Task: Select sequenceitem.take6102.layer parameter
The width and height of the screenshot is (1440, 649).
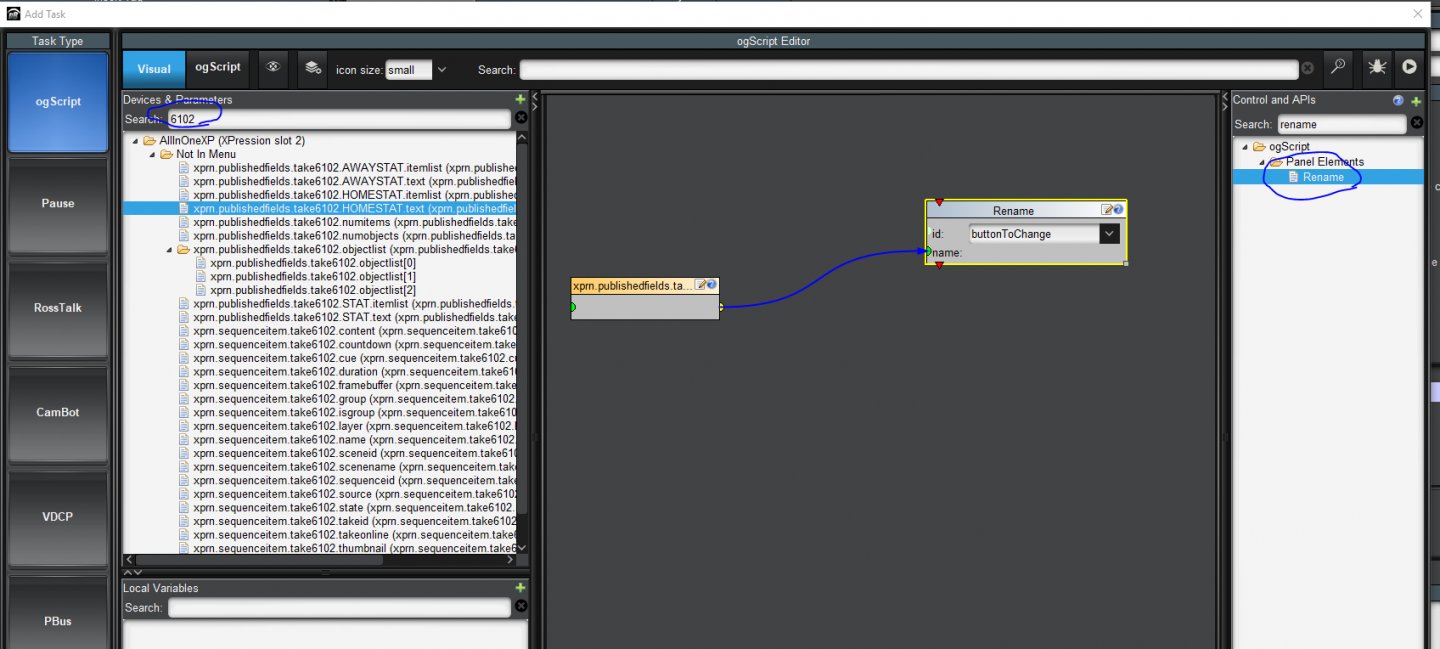Action: pyautogui.click(x=347, y=426)
